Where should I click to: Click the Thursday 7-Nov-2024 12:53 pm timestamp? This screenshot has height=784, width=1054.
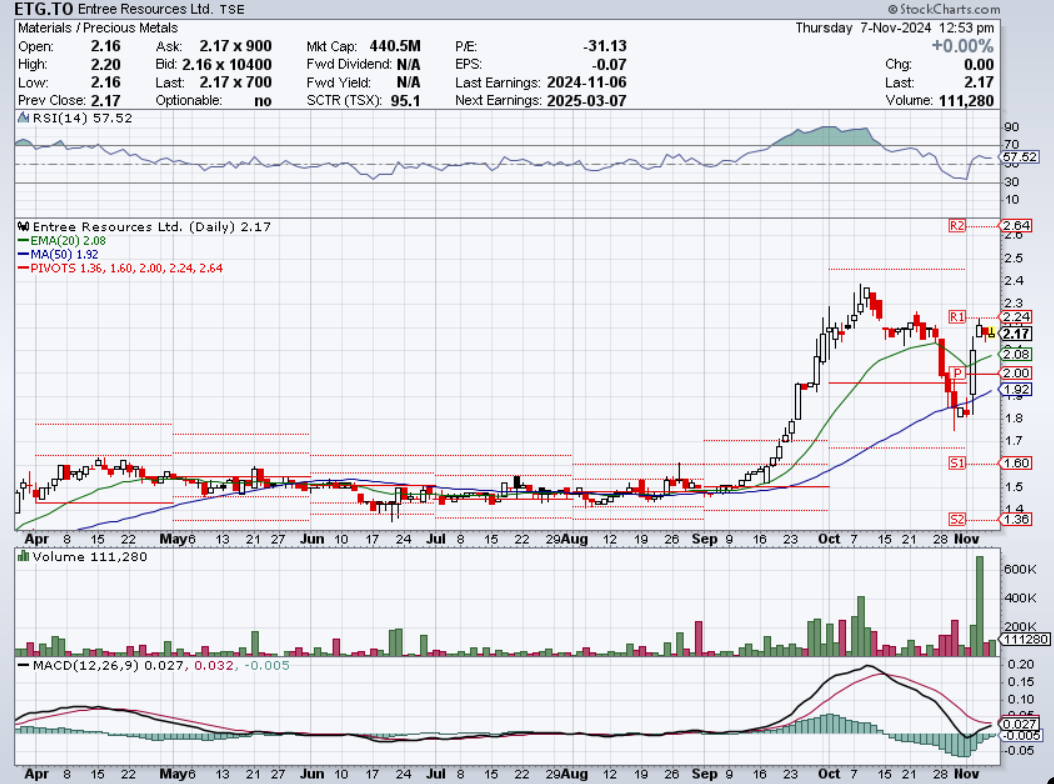(x=895, y=28)
